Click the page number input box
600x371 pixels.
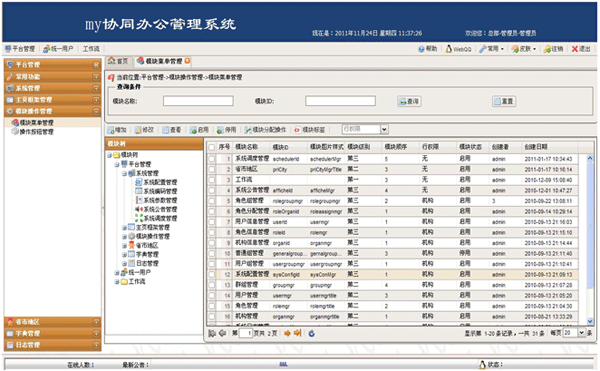pos(246,334)
